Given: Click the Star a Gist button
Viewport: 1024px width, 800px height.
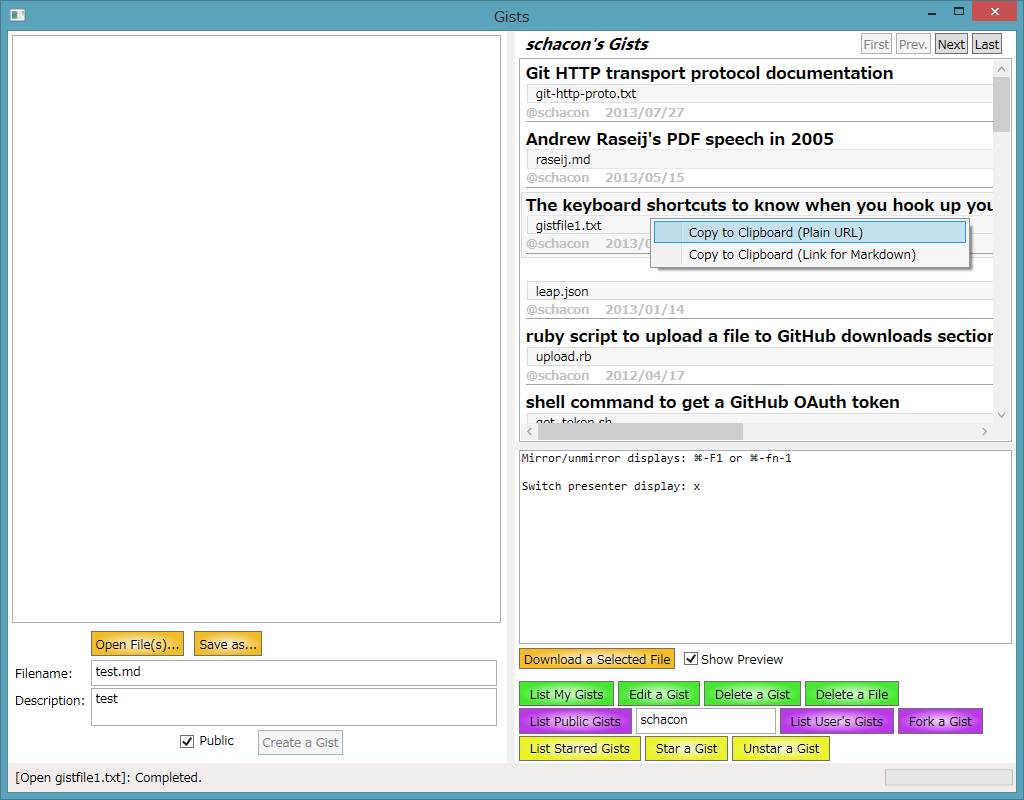Looking at the screenshot, I should click(686, 748).
